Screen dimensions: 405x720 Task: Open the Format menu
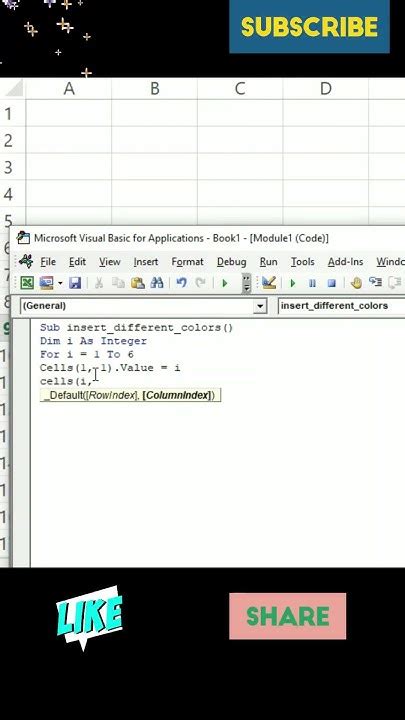click(187, 262)
